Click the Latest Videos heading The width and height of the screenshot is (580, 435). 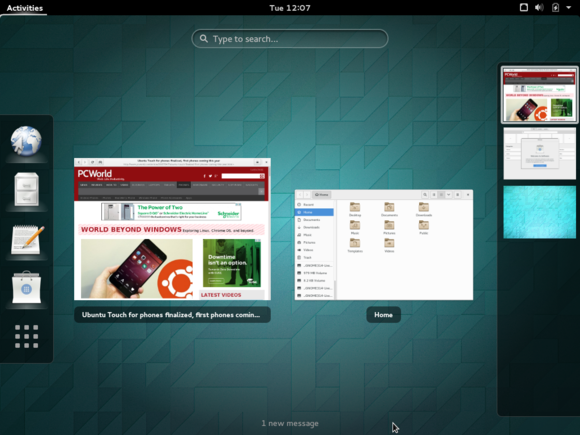point(221,295)
